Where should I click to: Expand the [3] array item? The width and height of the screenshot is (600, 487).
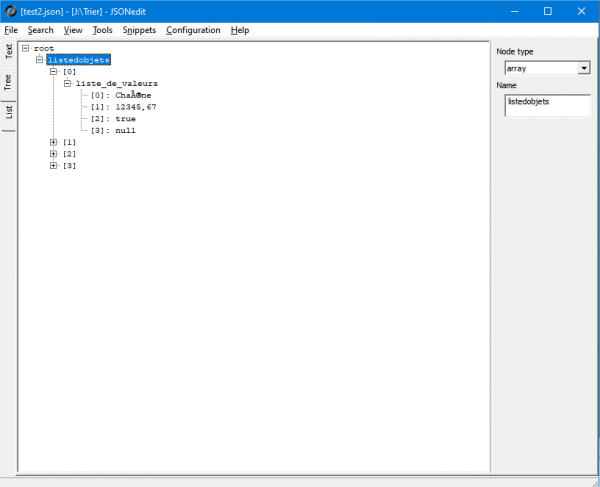click(54, 166)
